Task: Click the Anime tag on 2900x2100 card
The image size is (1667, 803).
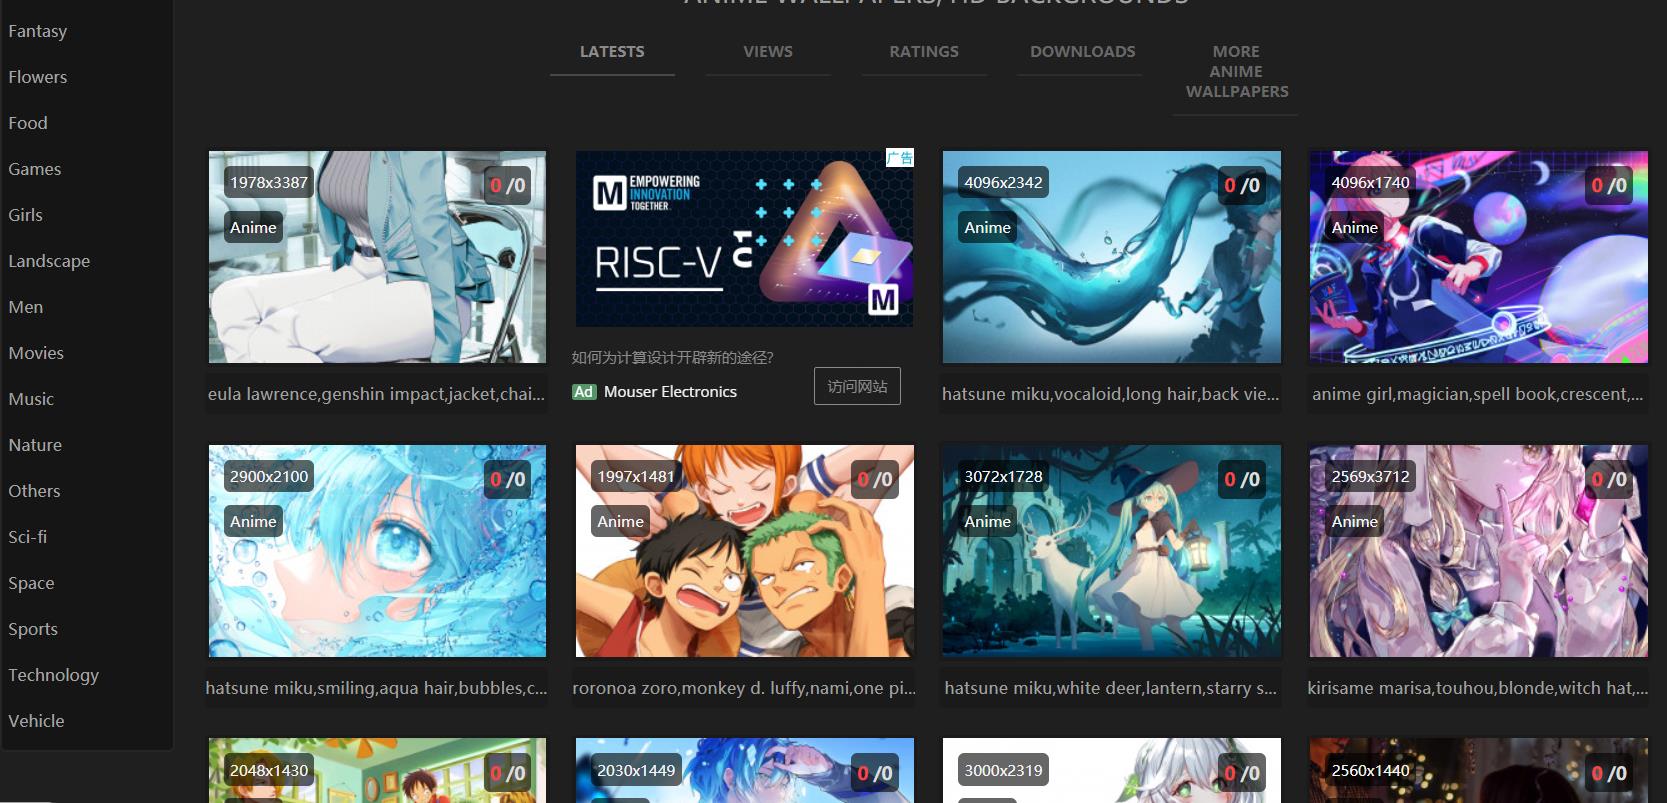Action: click(253, 521)
